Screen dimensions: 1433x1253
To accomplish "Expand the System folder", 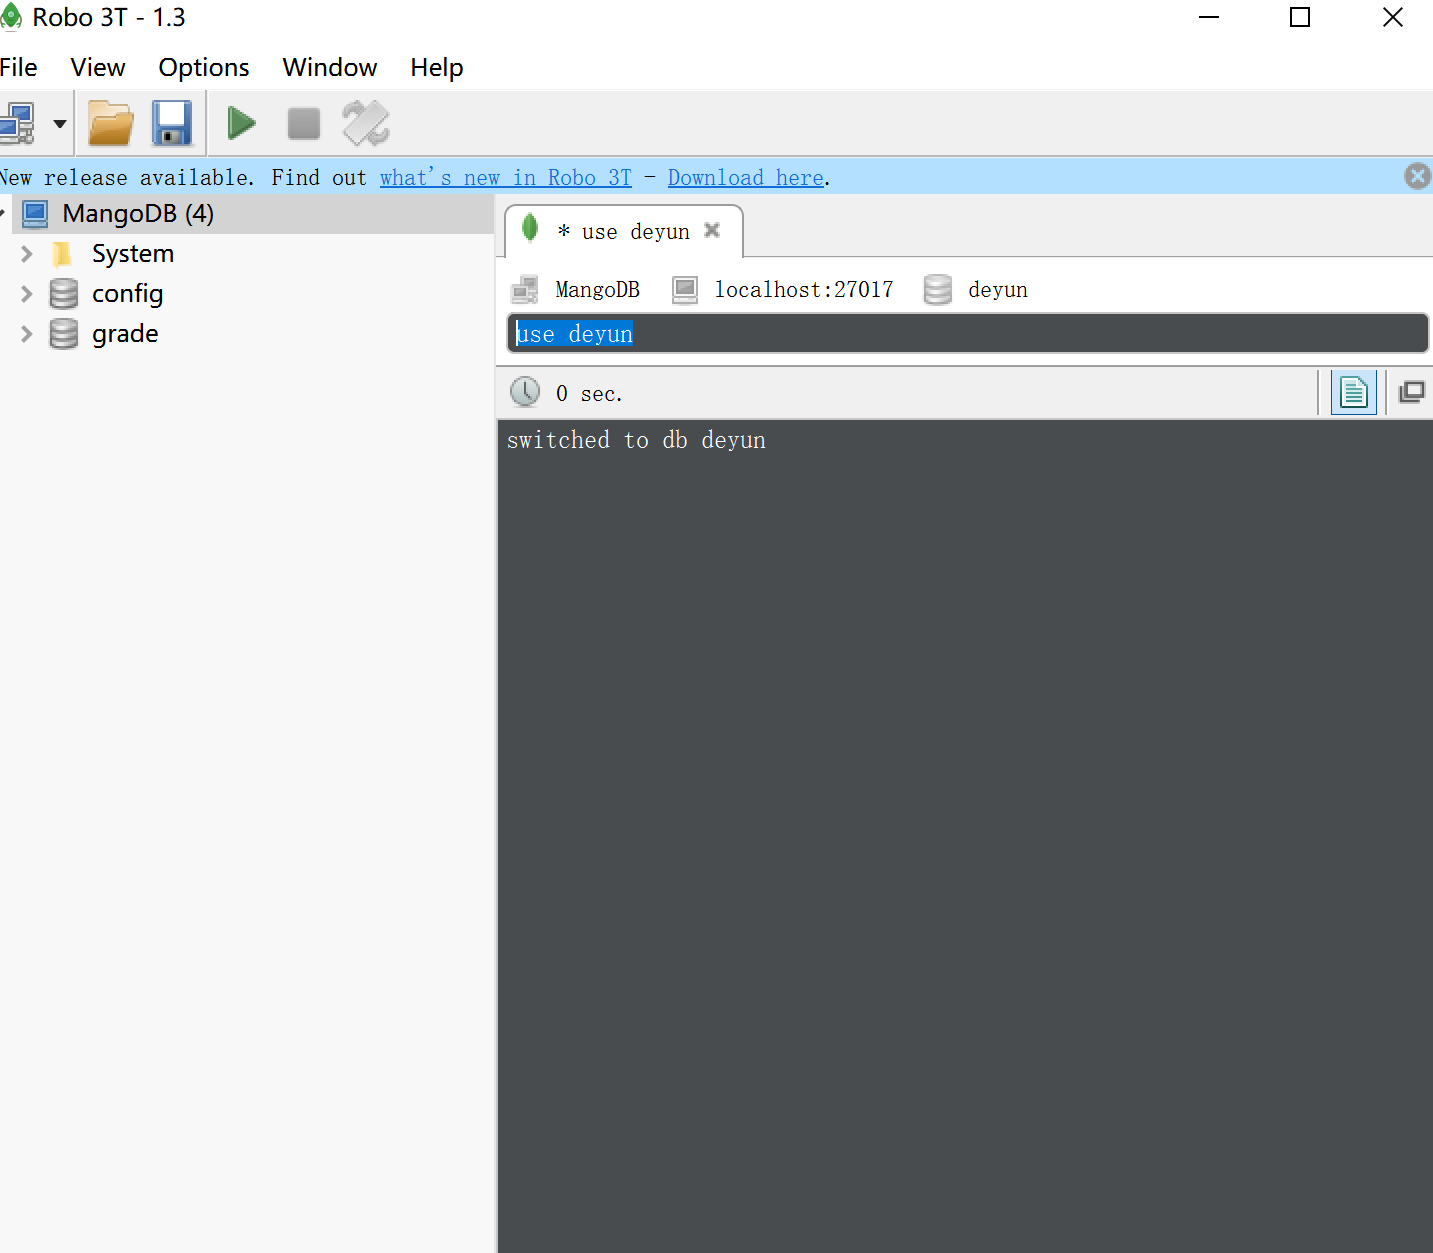I will pyautogui.click(x=27, y=254).
